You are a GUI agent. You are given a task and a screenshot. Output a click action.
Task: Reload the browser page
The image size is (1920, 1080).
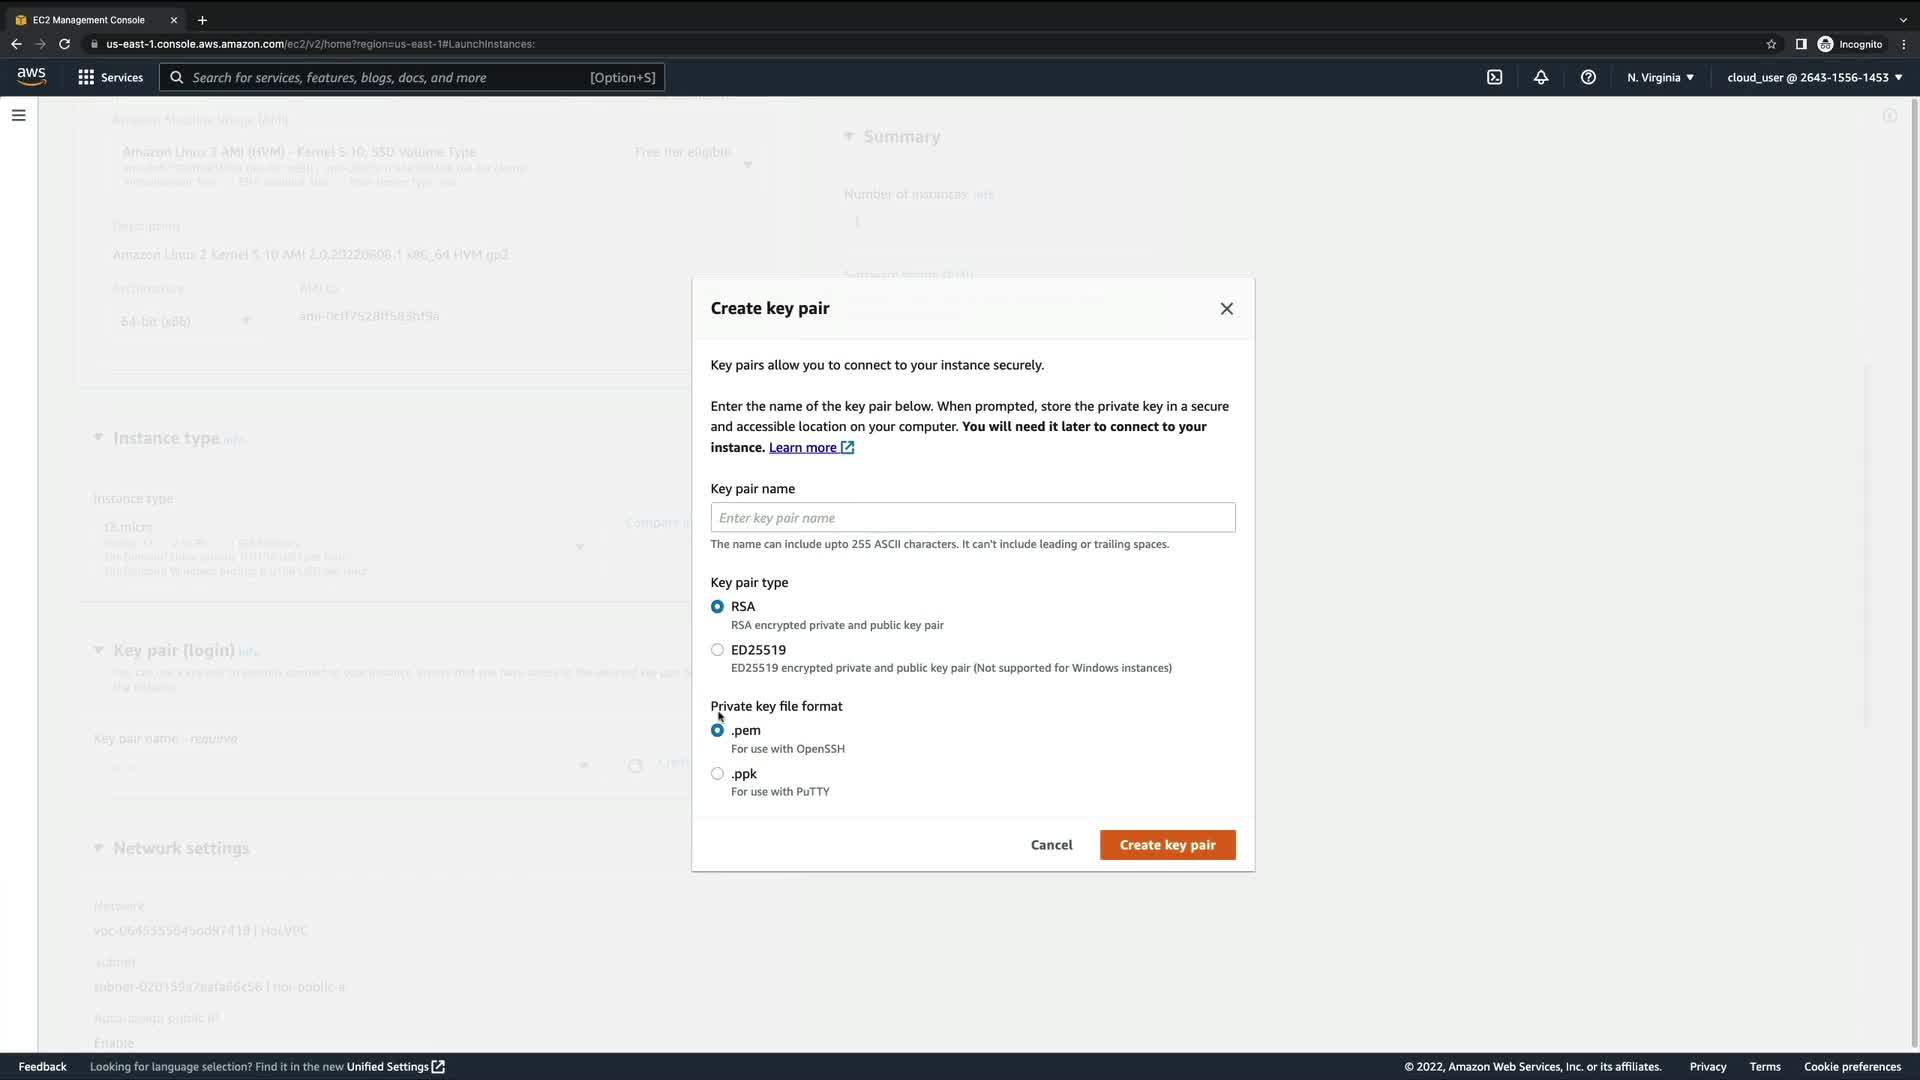(64, 44)
